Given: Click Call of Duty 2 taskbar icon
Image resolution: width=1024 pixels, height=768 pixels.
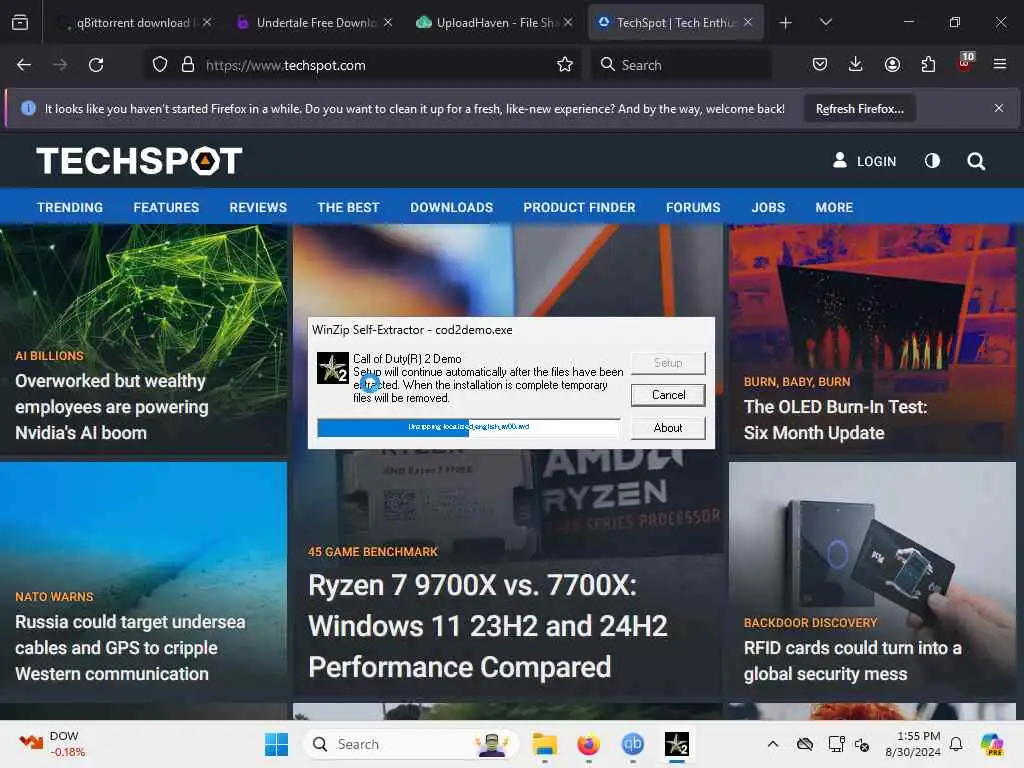Looking at the screenshot, I should tap(677, 744).
